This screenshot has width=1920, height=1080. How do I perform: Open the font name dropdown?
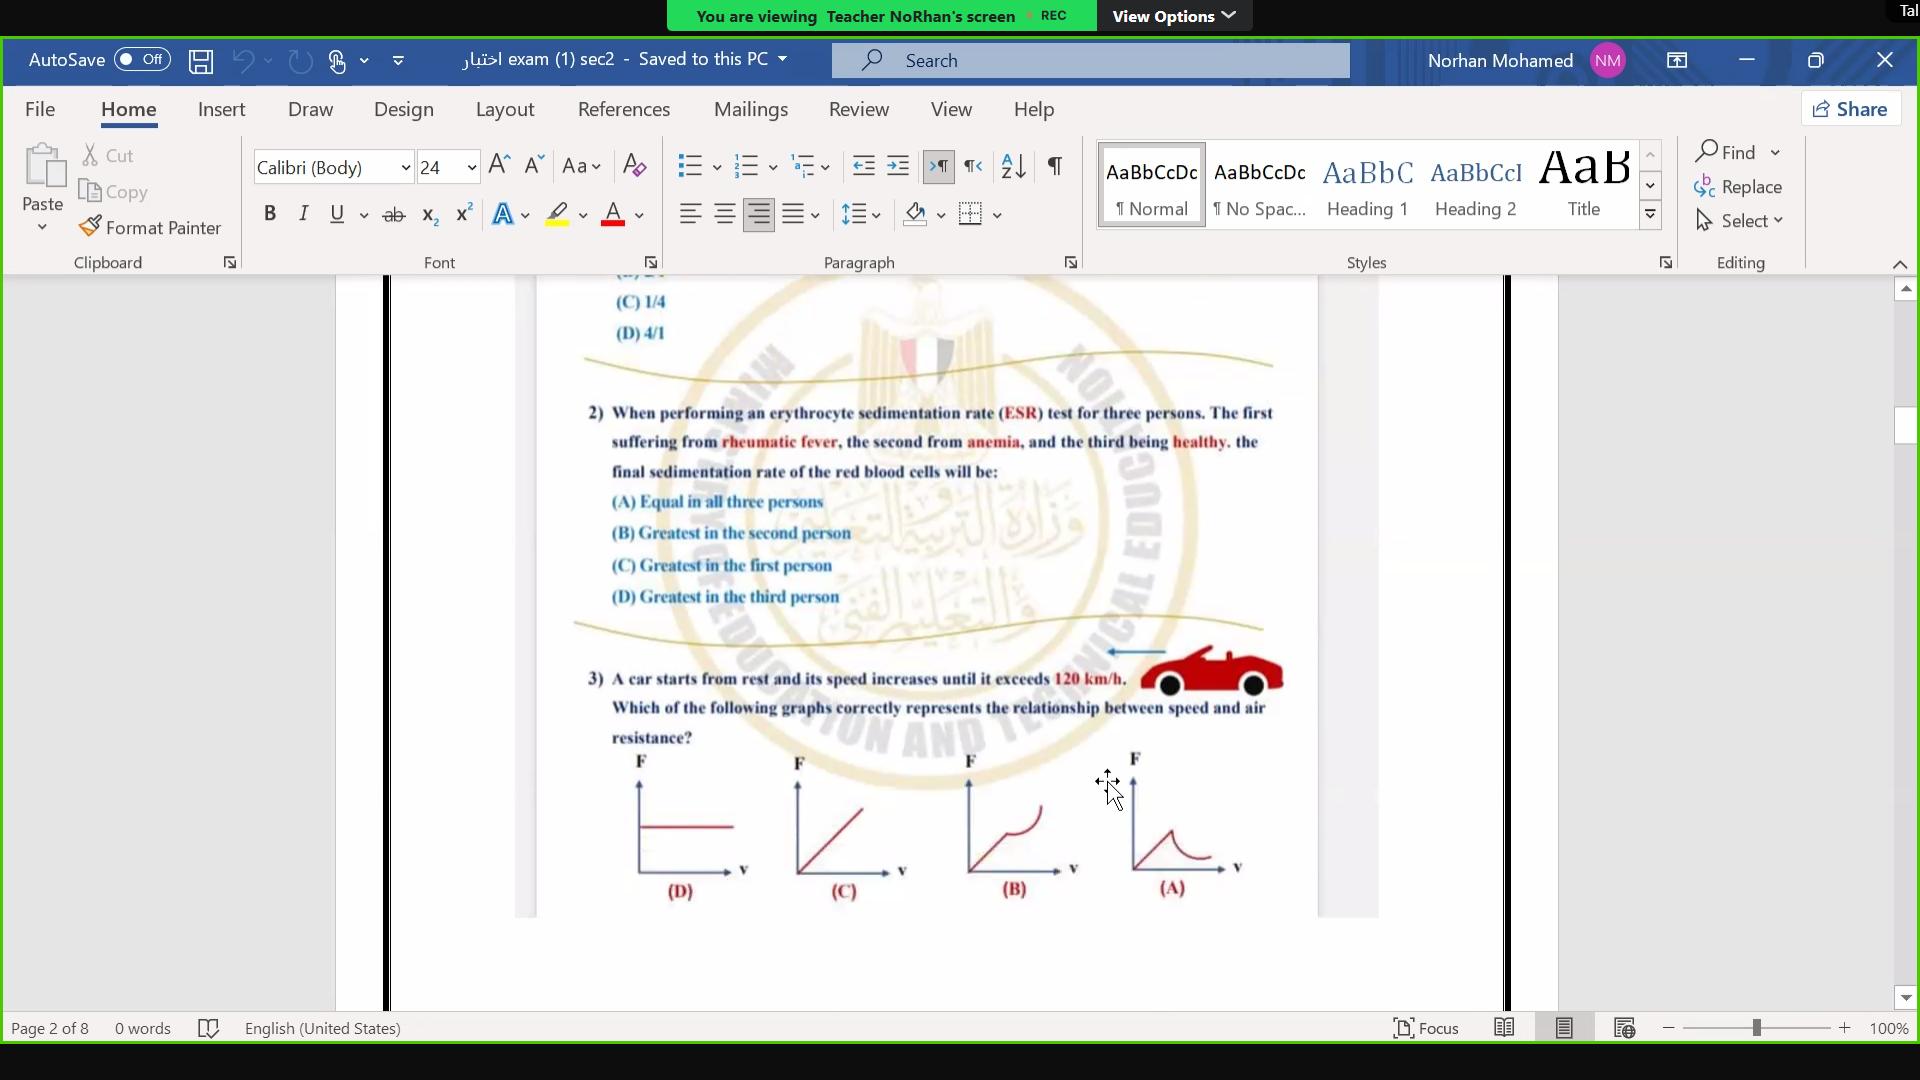coord(405,168)
